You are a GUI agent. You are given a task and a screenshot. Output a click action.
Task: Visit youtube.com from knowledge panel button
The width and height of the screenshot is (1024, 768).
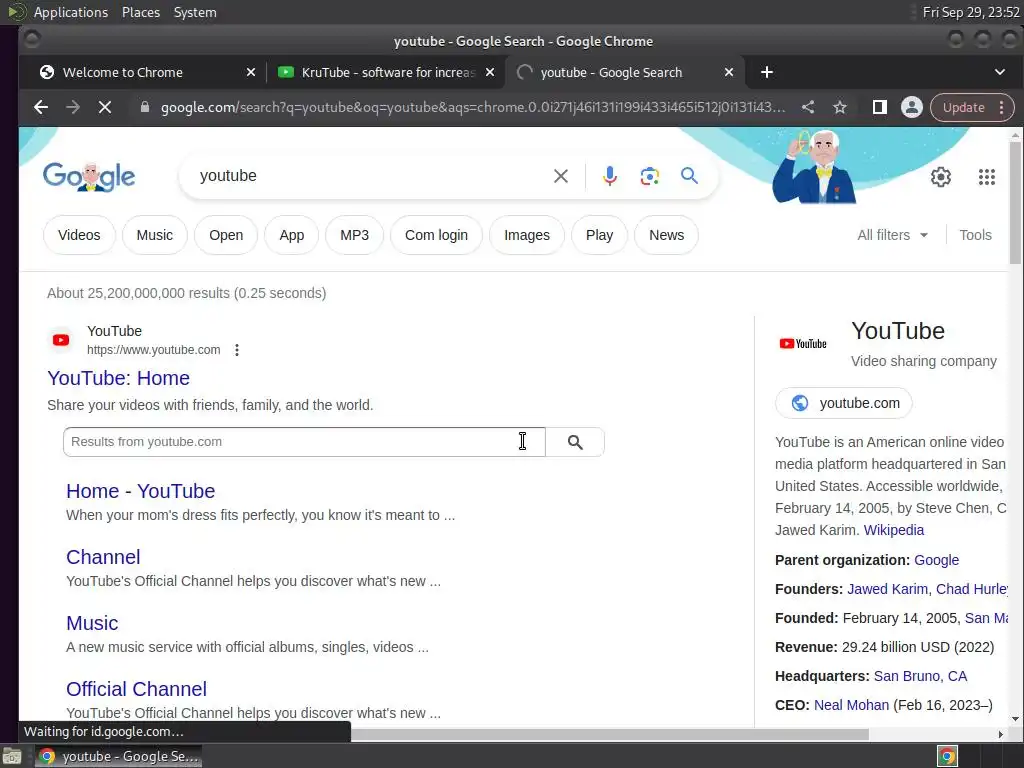coord(844,403)
